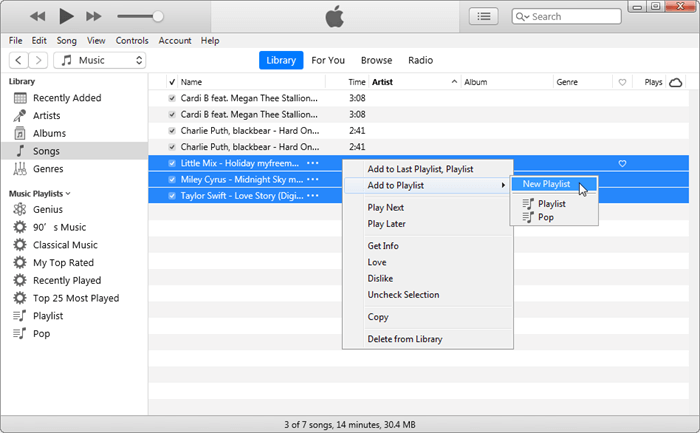Image resolution: width=700 pixels, height=433 pixels.
Task: Open the Genius playlist
Action: 74,209
